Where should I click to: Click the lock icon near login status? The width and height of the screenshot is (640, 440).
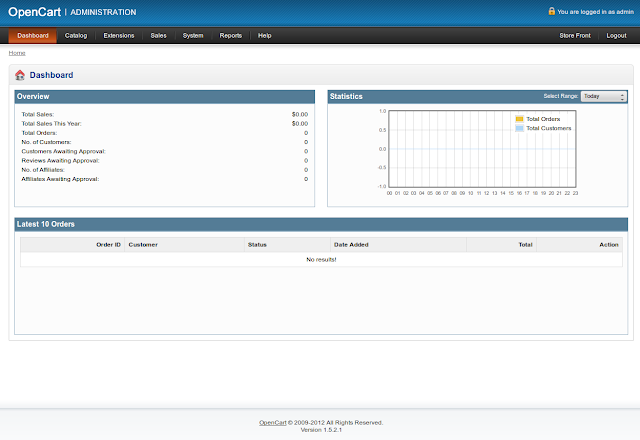coord(551,11)
